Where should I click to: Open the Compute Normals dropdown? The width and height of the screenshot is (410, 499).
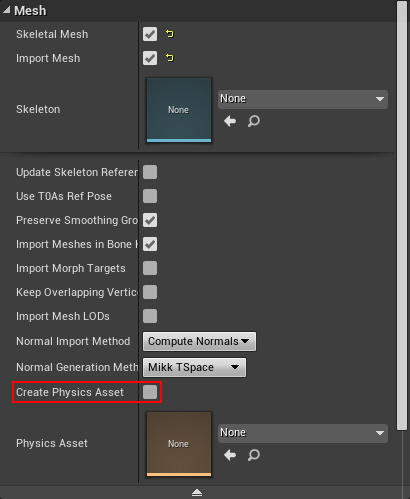(x=199, y=341)
